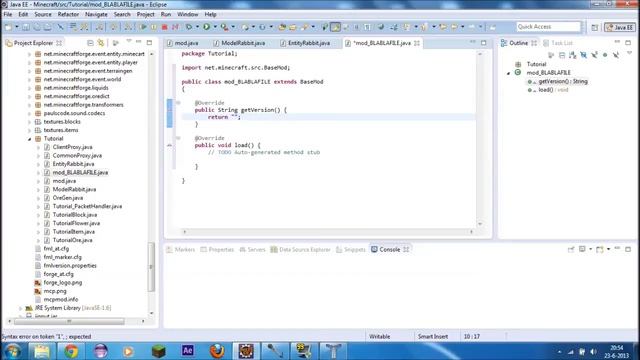
Task: Click the Java EE perspective button
Action: [620, 27]
